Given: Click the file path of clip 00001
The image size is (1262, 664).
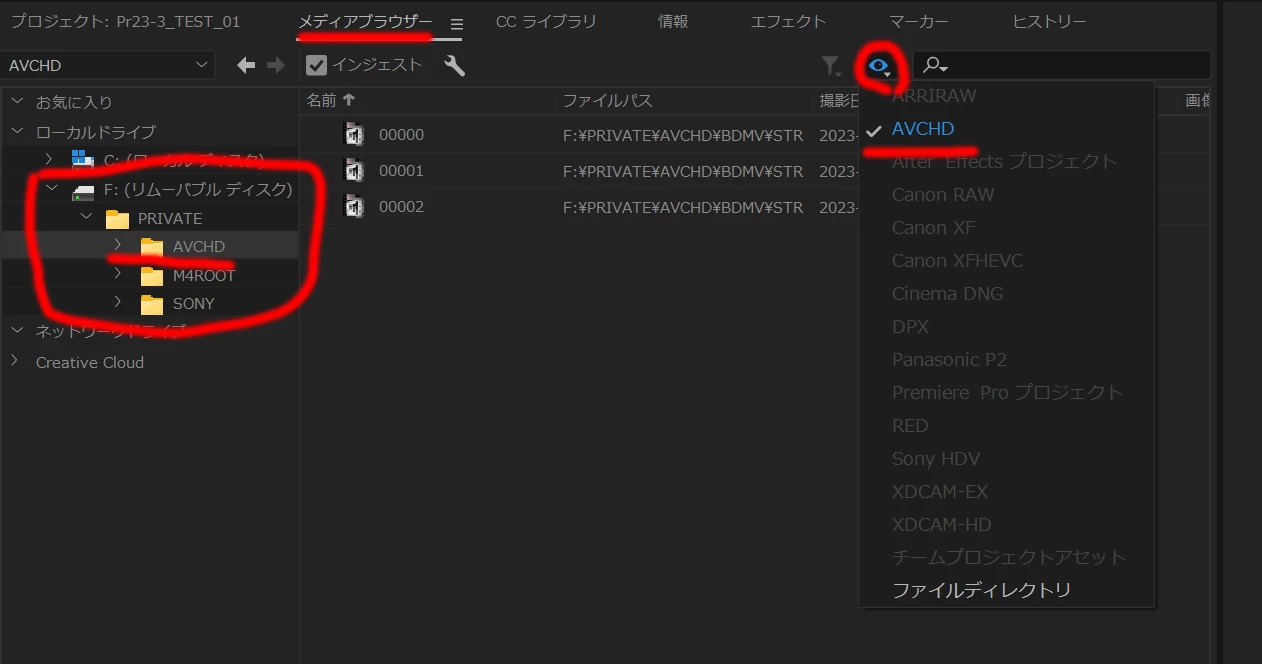Looking at the screenshot, I should point(683,171).
